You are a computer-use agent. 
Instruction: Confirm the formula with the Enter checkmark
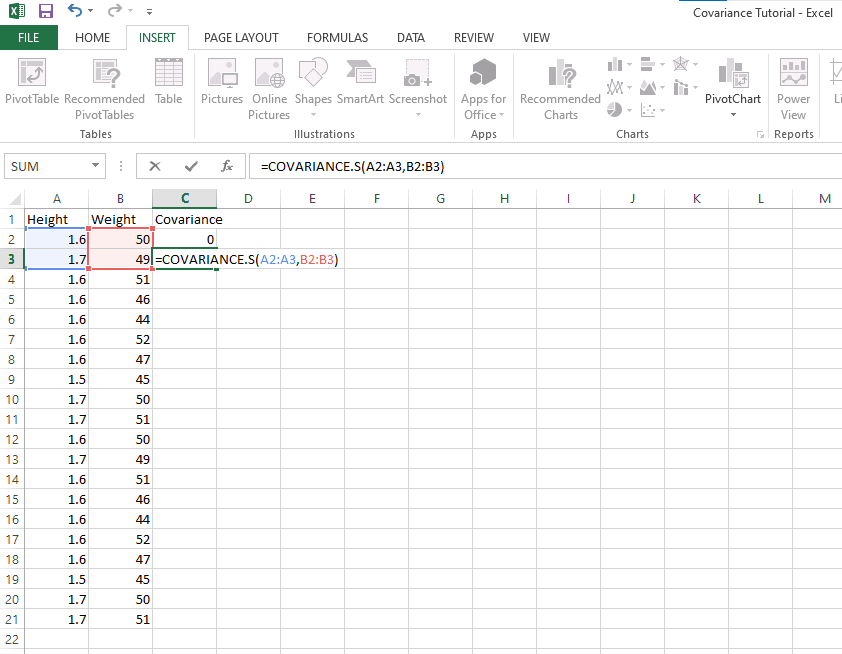point(190,167)
